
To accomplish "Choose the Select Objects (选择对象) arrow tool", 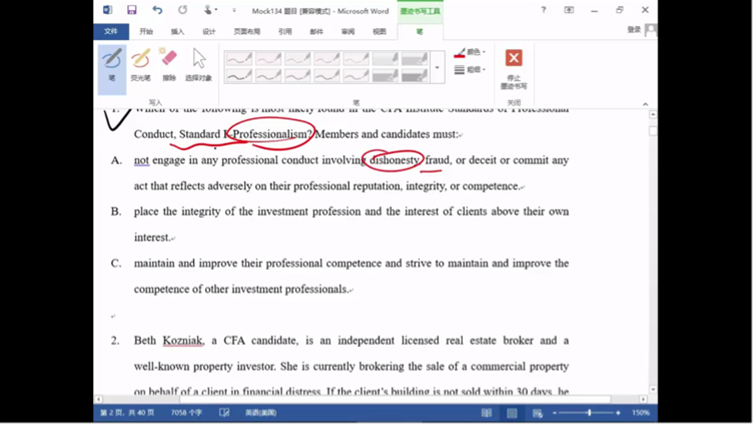I will (x=198, y=64).
